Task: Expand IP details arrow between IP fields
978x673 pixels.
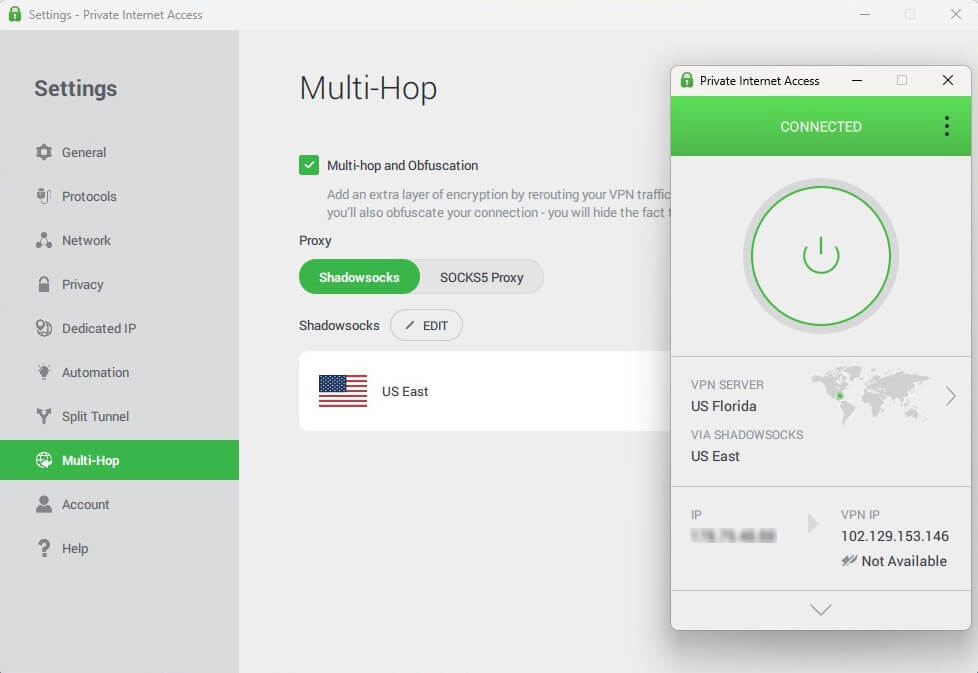Action: [x=812, y=523]
